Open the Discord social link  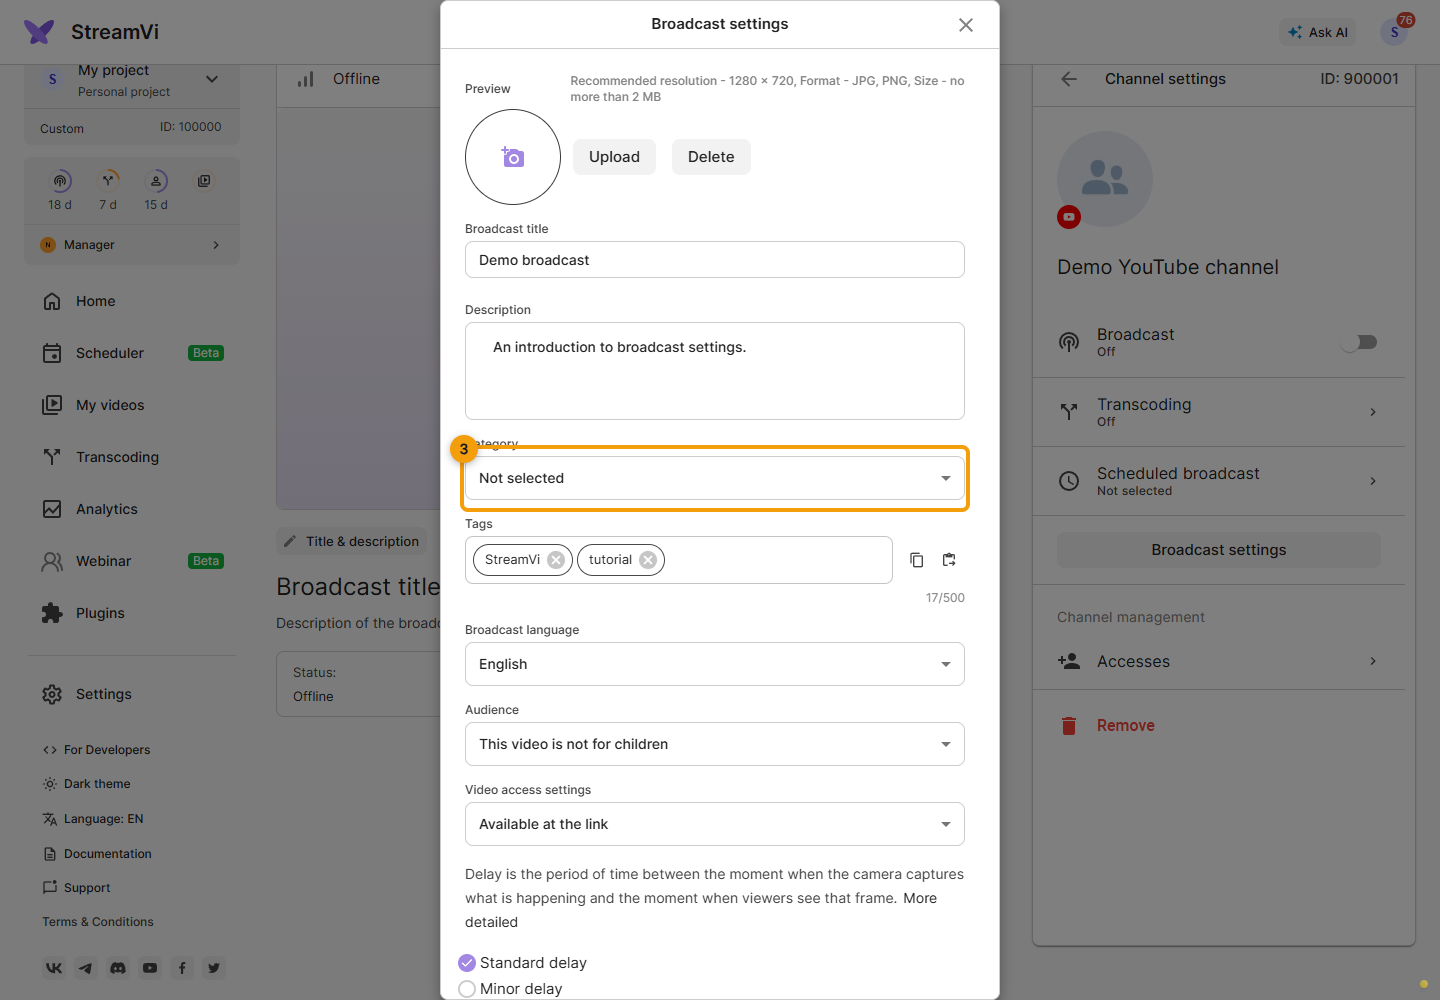(118, 968)
